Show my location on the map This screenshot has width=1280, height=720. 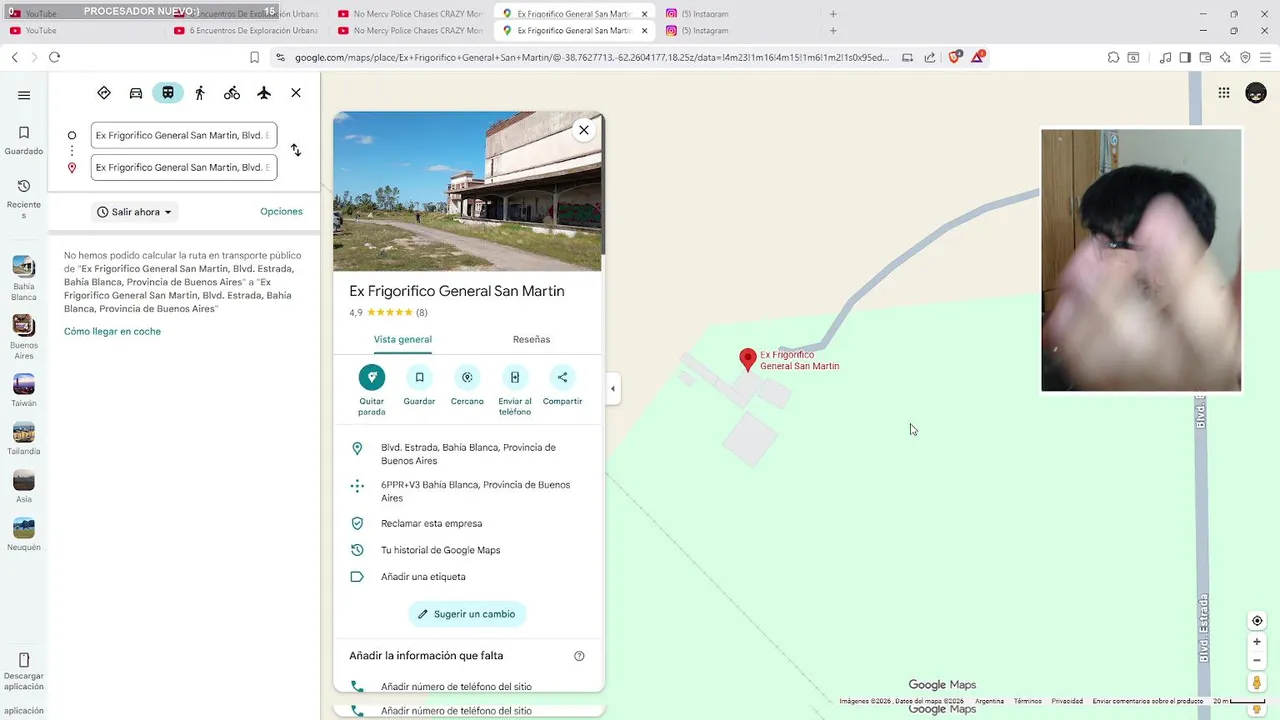click(1257, 621)
